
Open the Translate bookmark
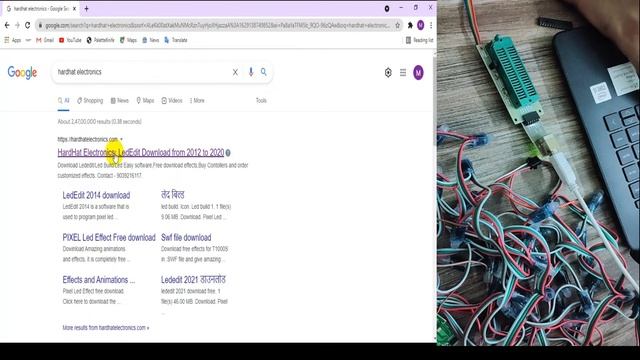point(176,40)
